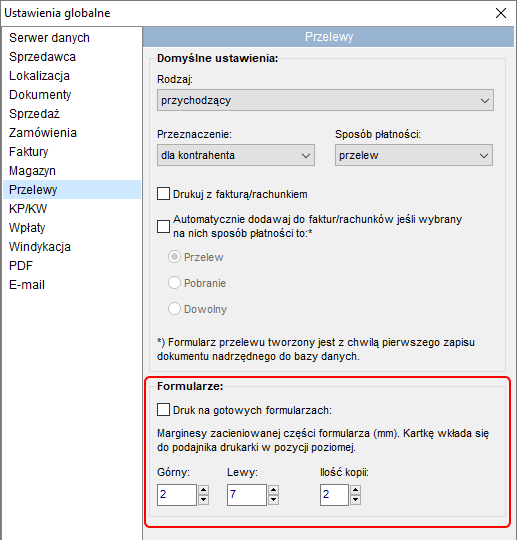This screenshot has height=540, width=517.
Task: Increase the Lewy margin value
Action: click(273, 490)
